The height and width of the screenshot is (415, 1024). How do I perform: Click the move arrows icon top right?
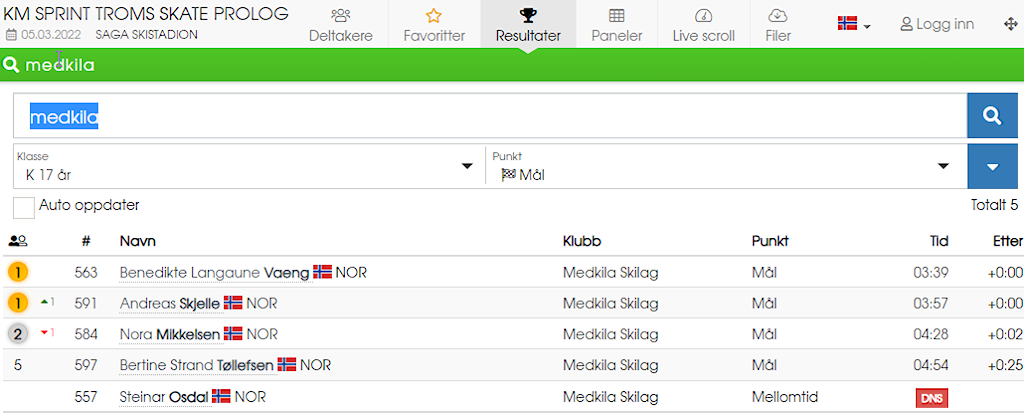point(1010,24)
